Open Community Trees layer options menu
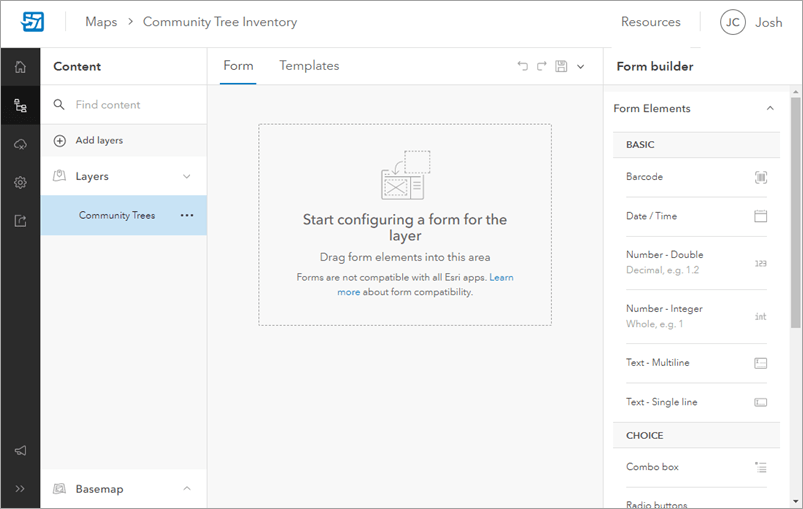The height and width of the screenshot is (509, 803). [x=187, y=215]
